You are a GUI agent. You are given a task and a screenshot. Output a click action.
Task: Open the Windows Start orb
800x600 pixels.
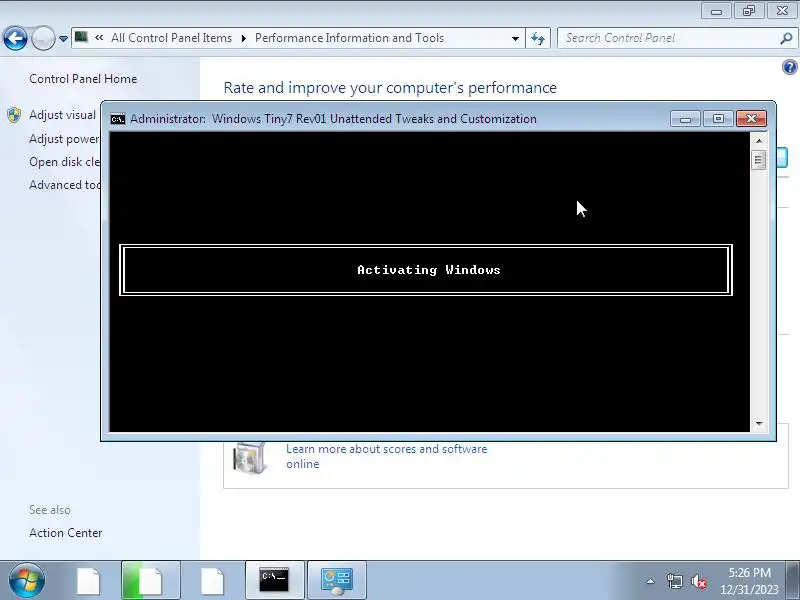27,580
